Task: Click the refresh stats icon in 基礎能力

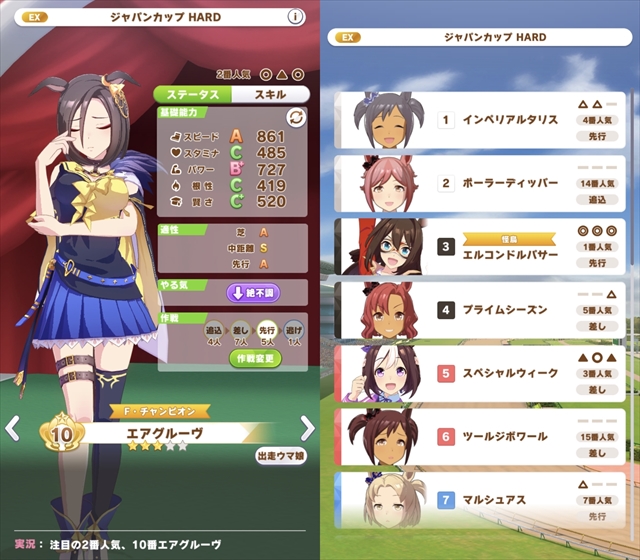Action: 296,118
